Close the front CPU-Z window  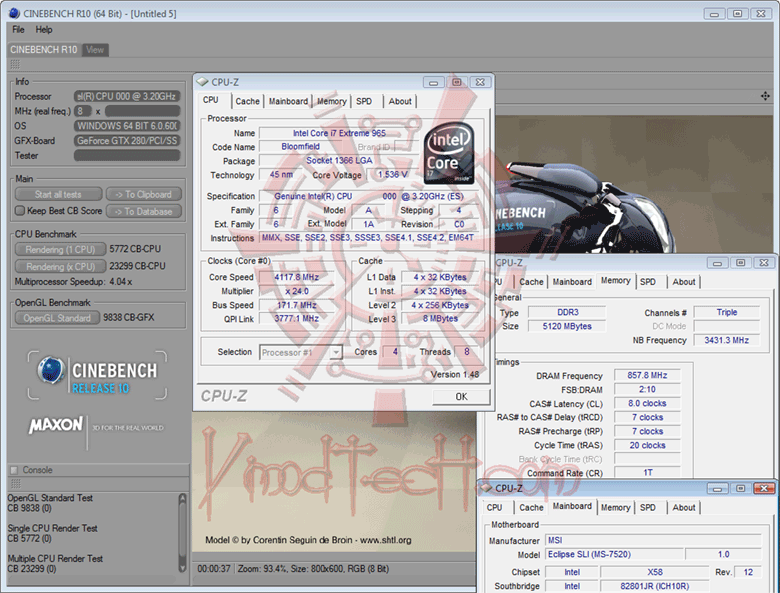pyautogui.click(x=480, y=82)
